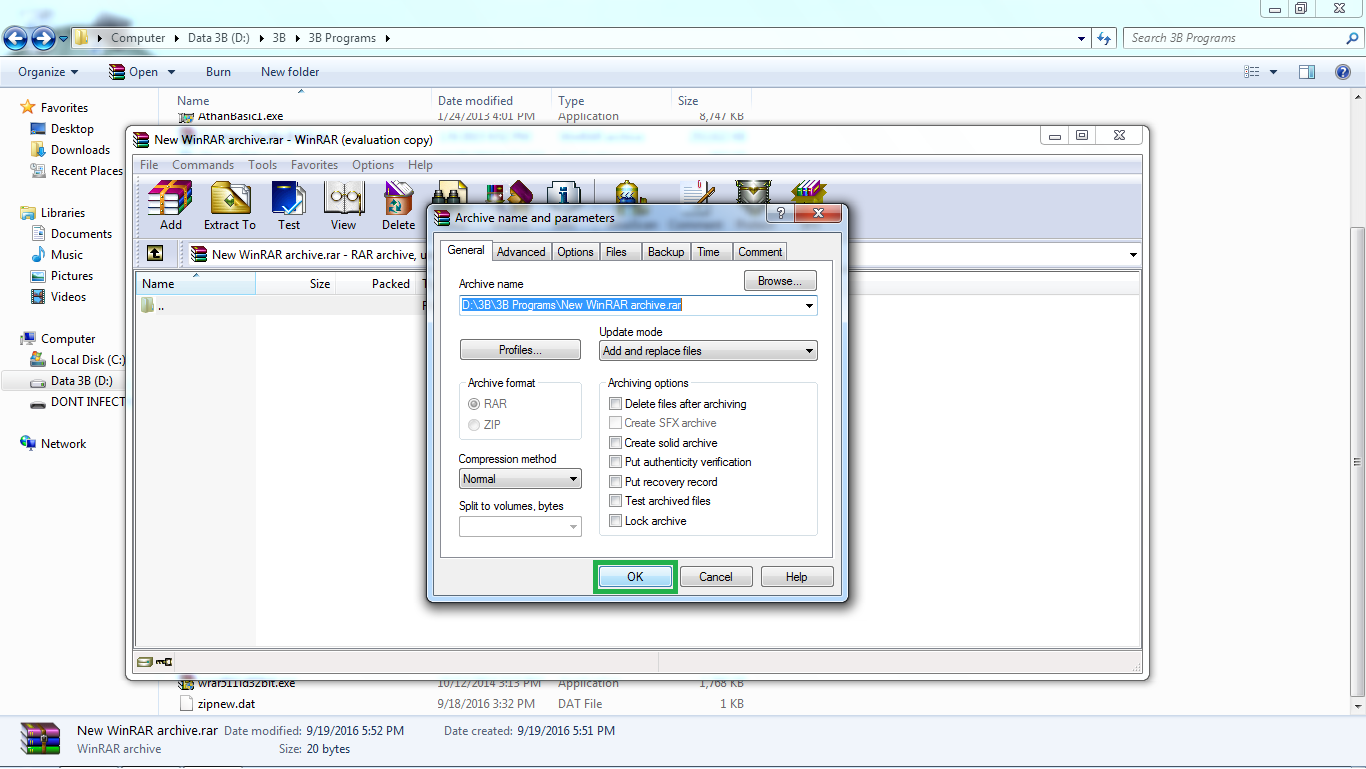Click the drive icon in WinRAR status bar
The height and width of the screenshot is (769, 1366).
(145, 661)
